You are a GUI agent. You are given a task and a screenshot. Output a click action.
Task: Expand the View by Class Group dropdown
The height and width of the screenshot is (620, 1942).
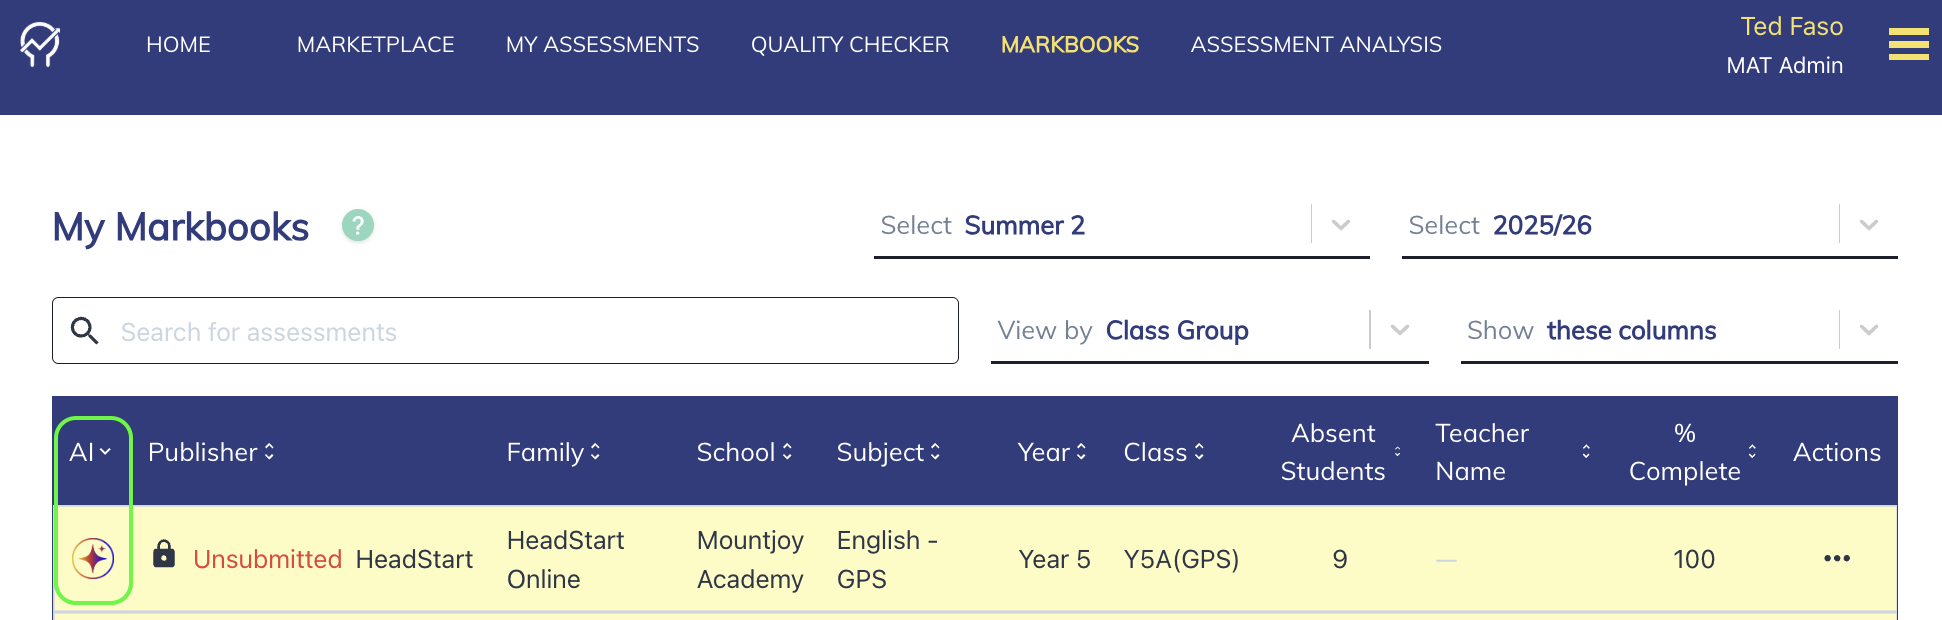1400,330
